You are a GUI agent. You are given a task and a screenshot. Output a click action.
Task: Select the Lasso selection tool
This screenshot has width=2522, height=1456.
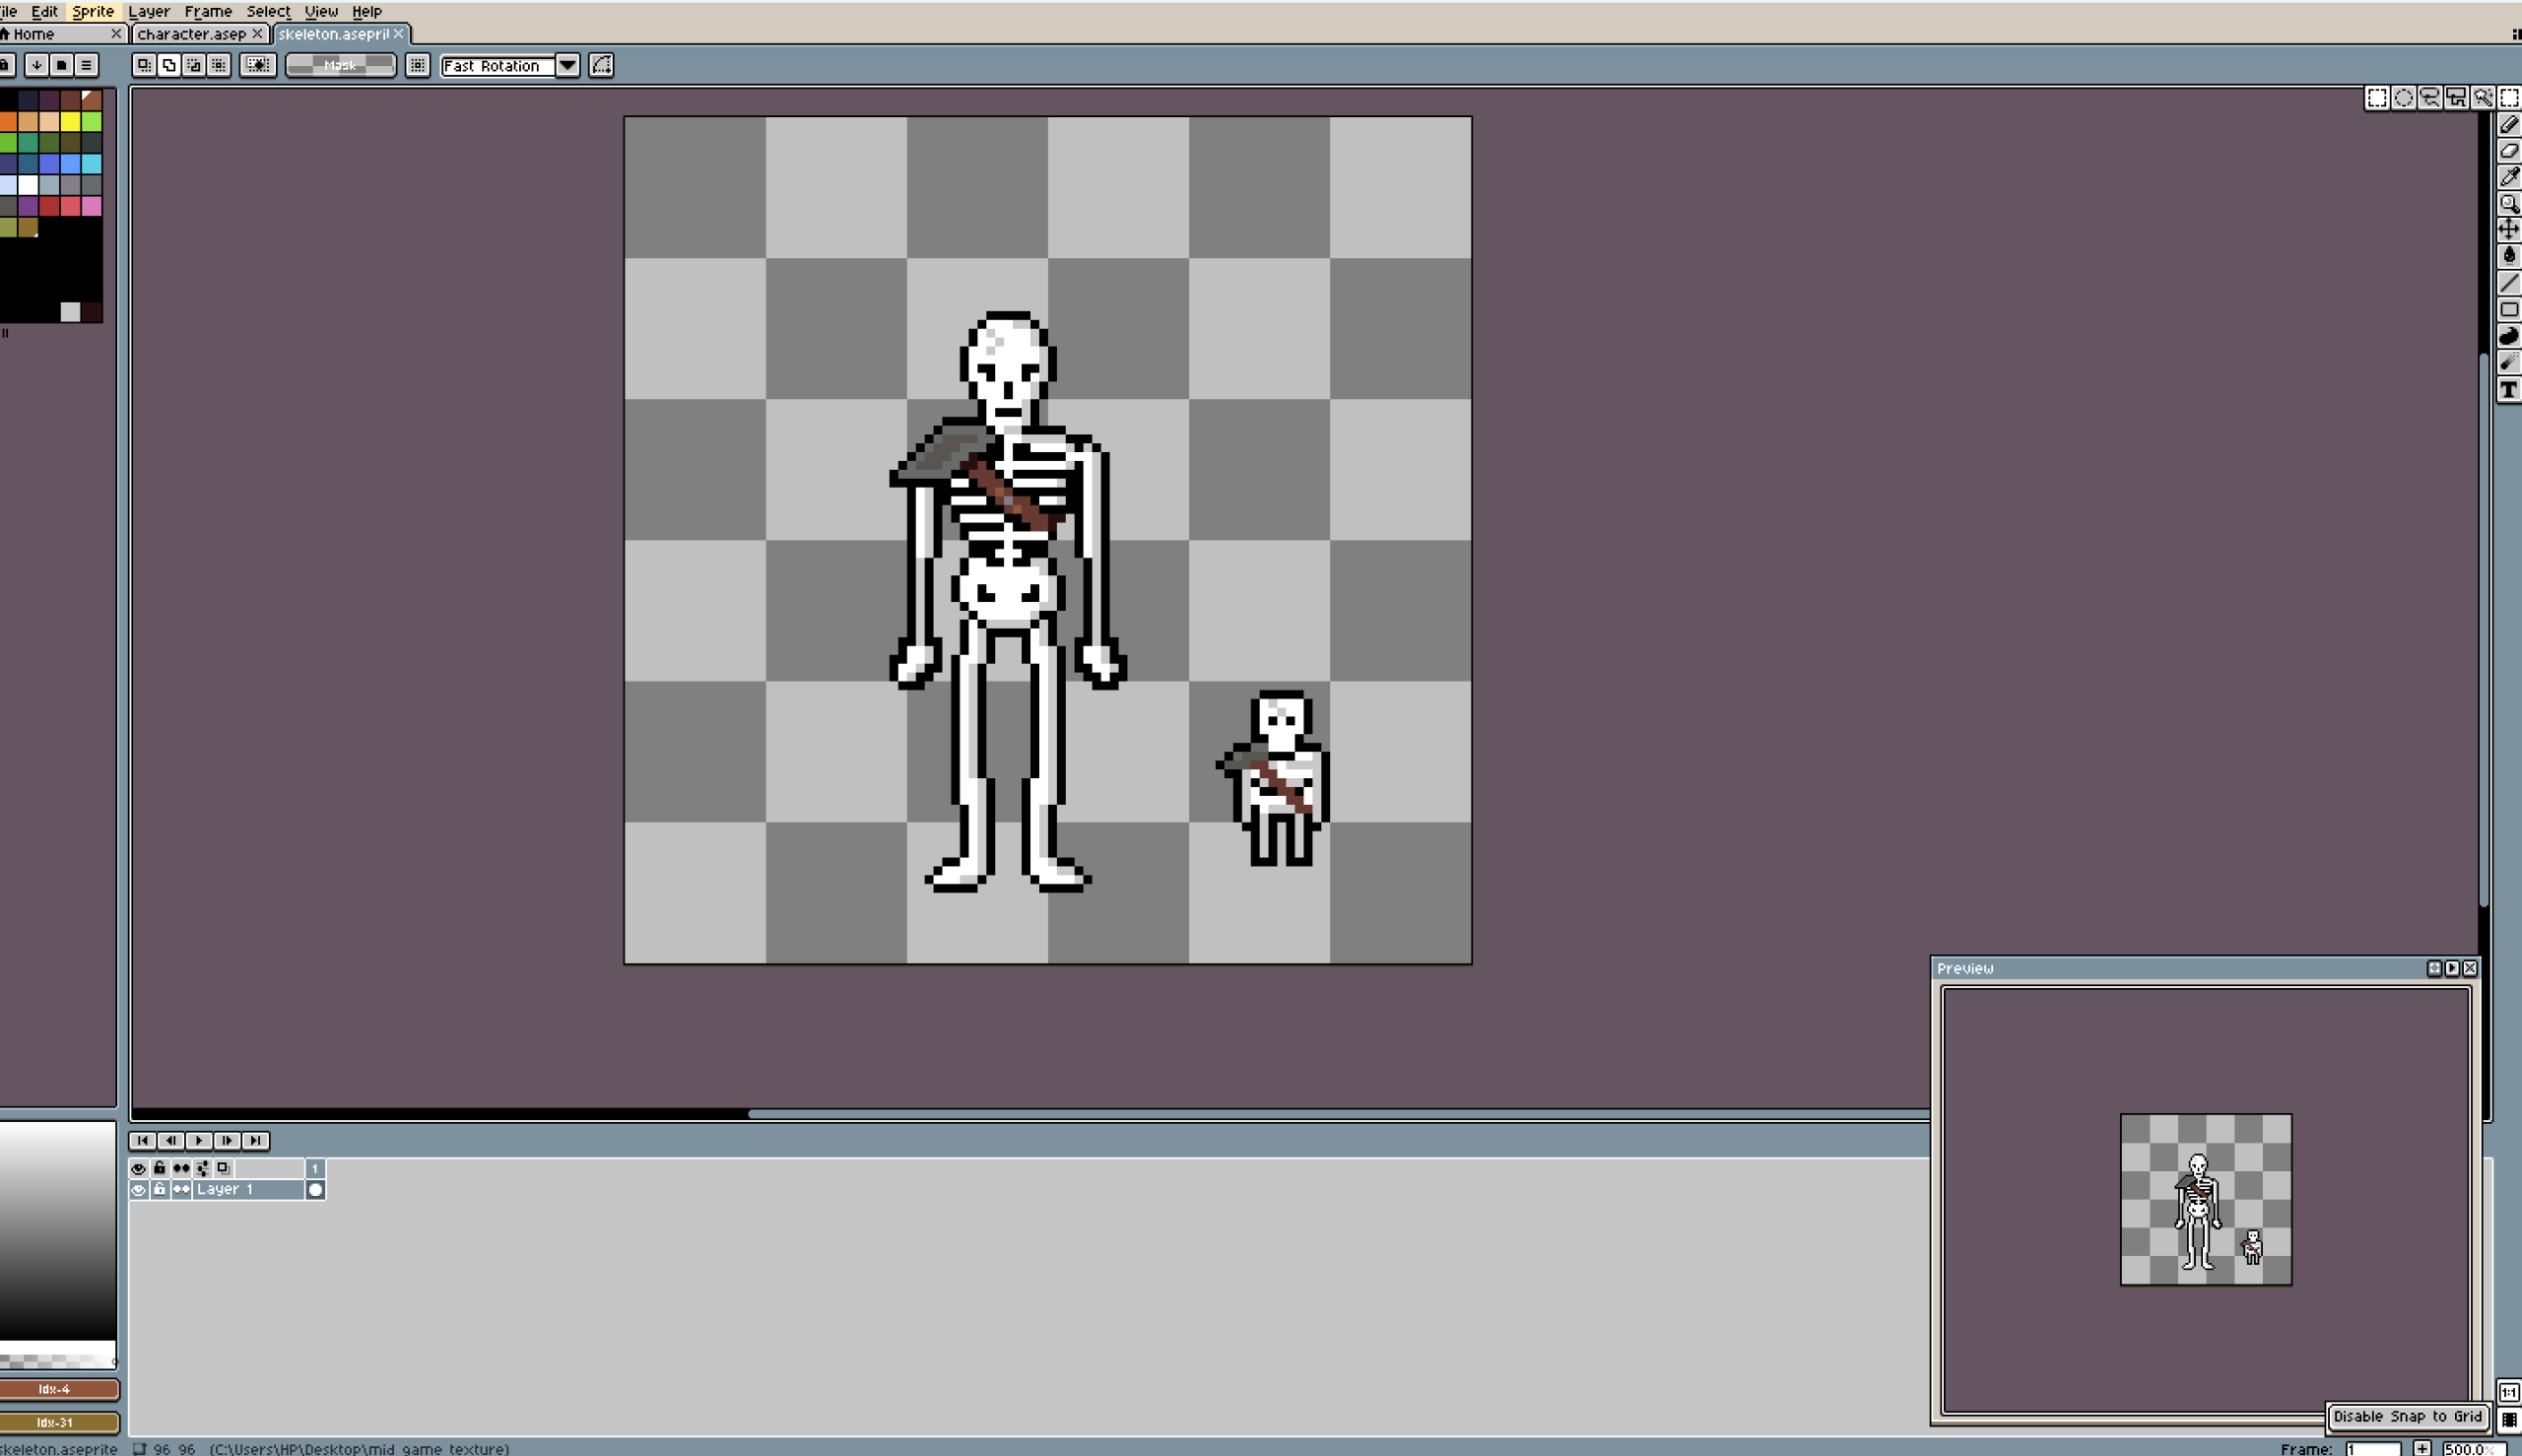[x=2430, y=98]
